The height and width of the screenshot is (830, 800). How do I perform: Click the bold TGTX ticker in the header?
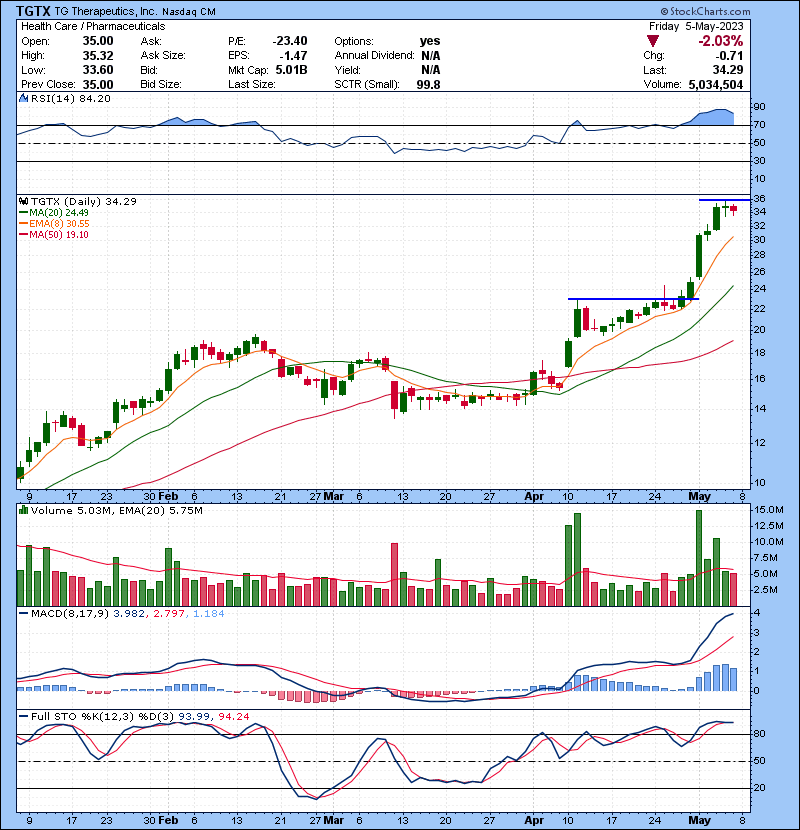[x=33, y=11]
